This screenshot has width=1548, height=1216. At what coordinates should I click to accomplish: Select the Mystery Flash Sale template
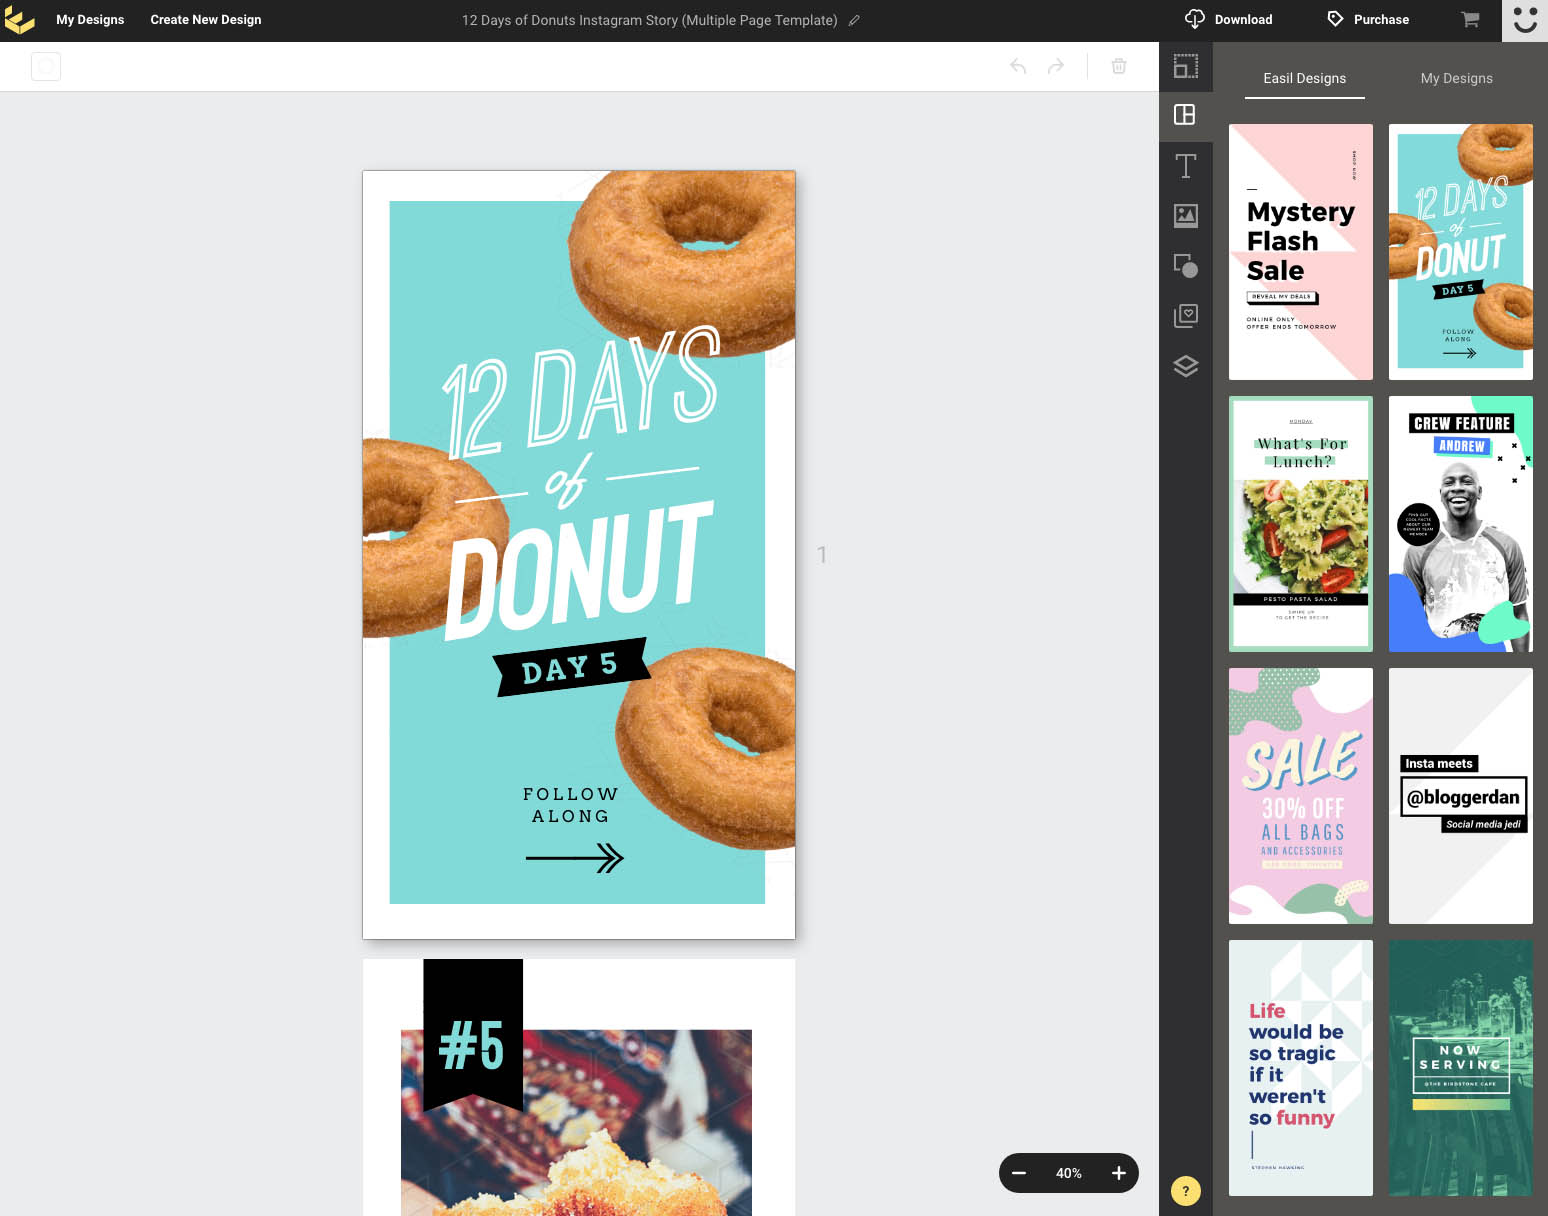[x=1300, y=252]
